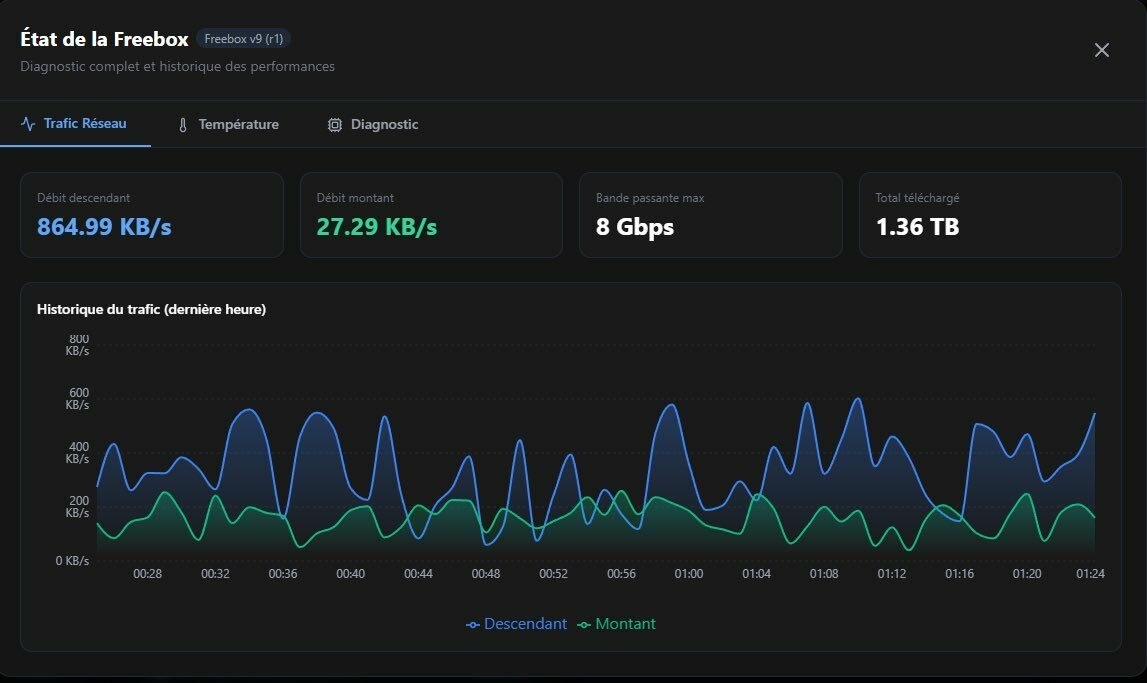Click the Débit montant card
The height and width of the screenshot is (683, 1147).
pos(431,214)
